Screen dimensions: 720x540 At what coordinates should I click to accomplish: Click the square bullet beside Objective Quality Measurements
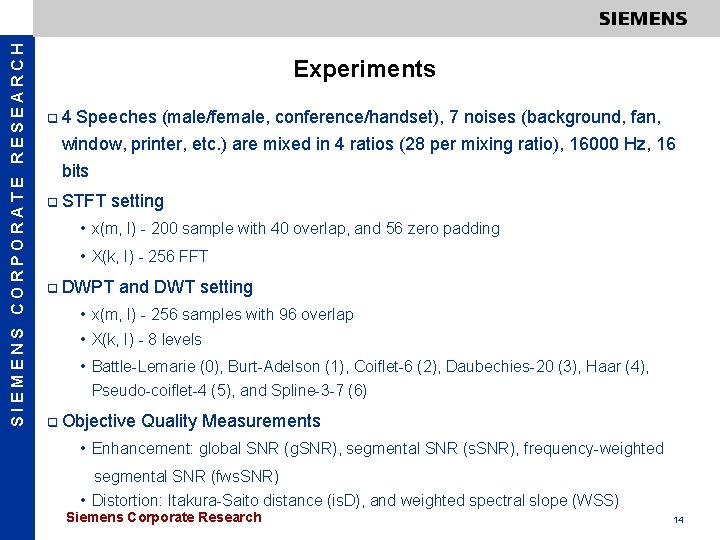(x=53, y=422)
